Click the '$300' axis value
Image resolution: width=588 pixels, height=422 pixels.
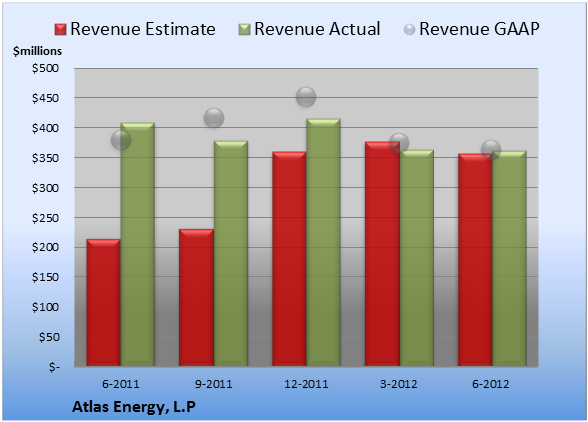(x=45, y=188)
